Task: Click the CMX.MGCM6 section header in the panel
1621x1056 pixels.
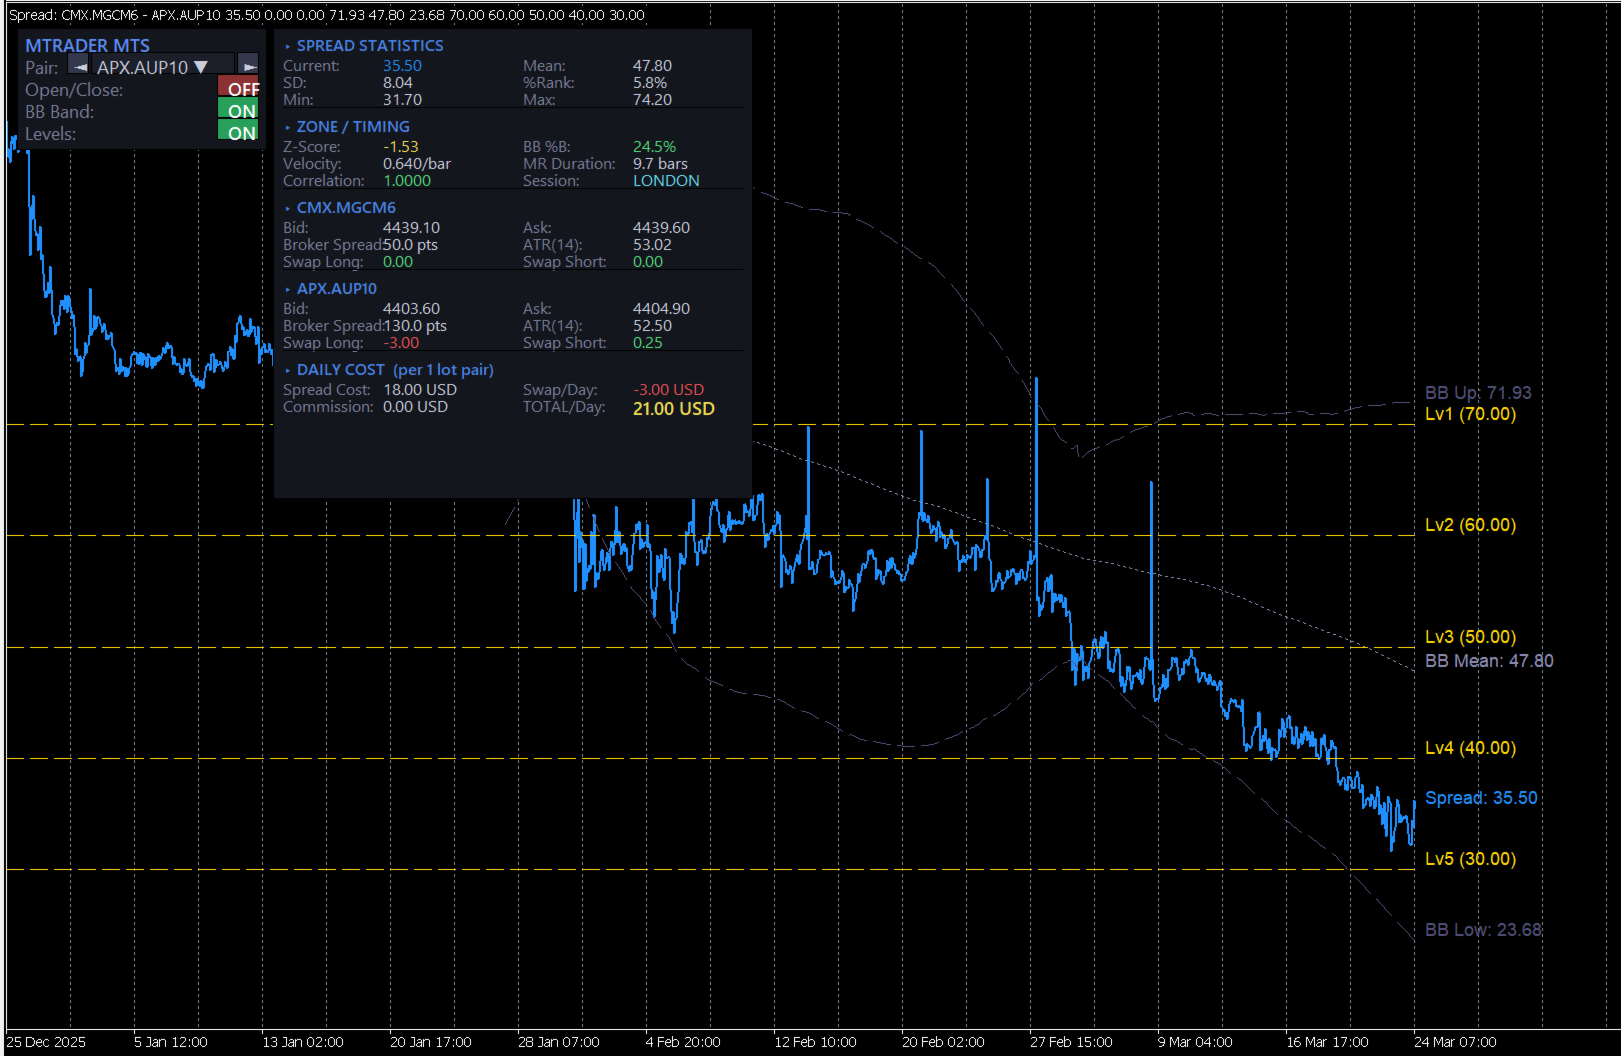Action: tap(346, 208)
